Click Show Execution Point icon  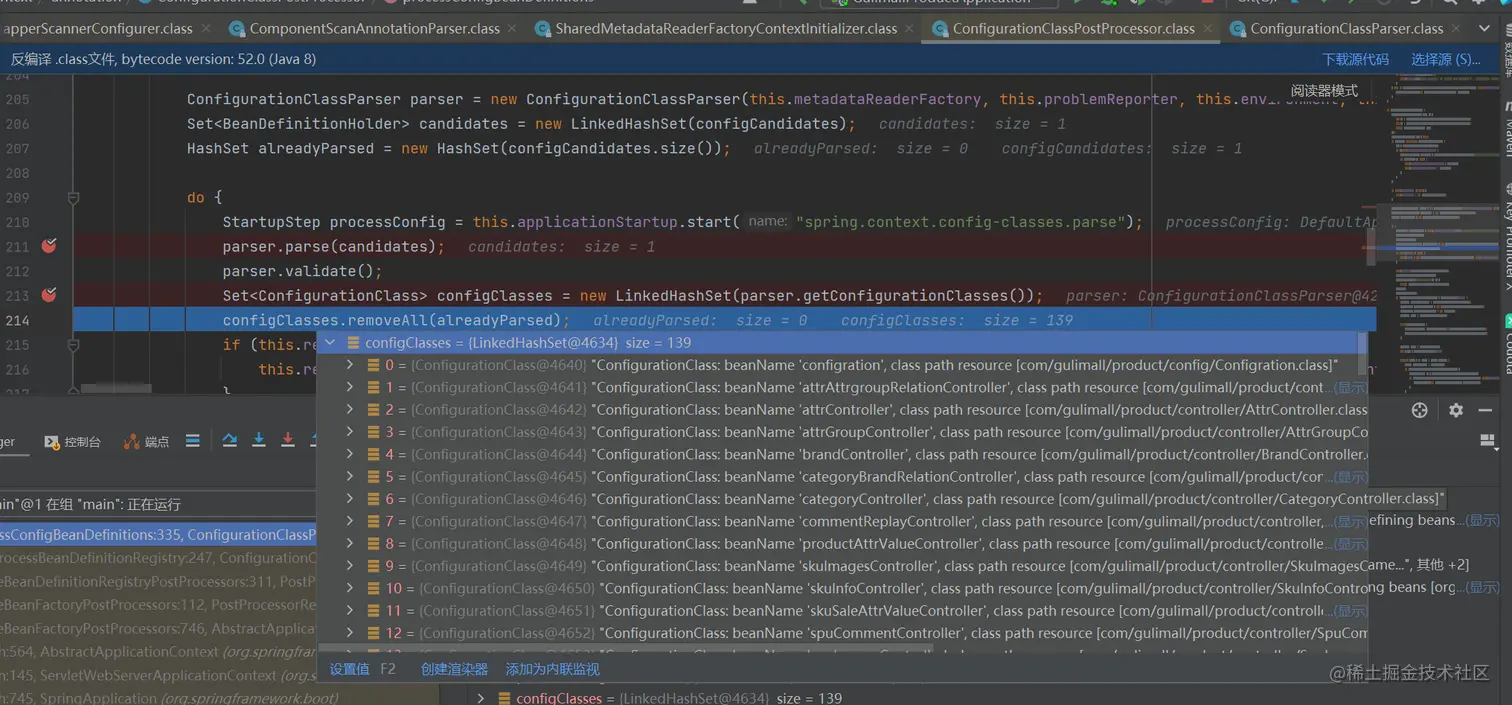[x=193, y=440]
